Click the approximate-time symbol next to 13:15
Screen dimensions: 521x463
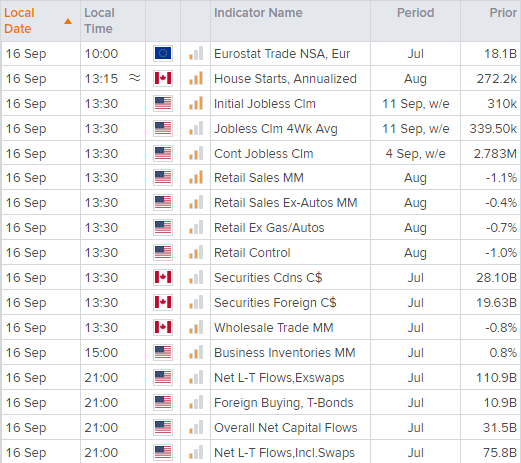[x=134, y=78]
